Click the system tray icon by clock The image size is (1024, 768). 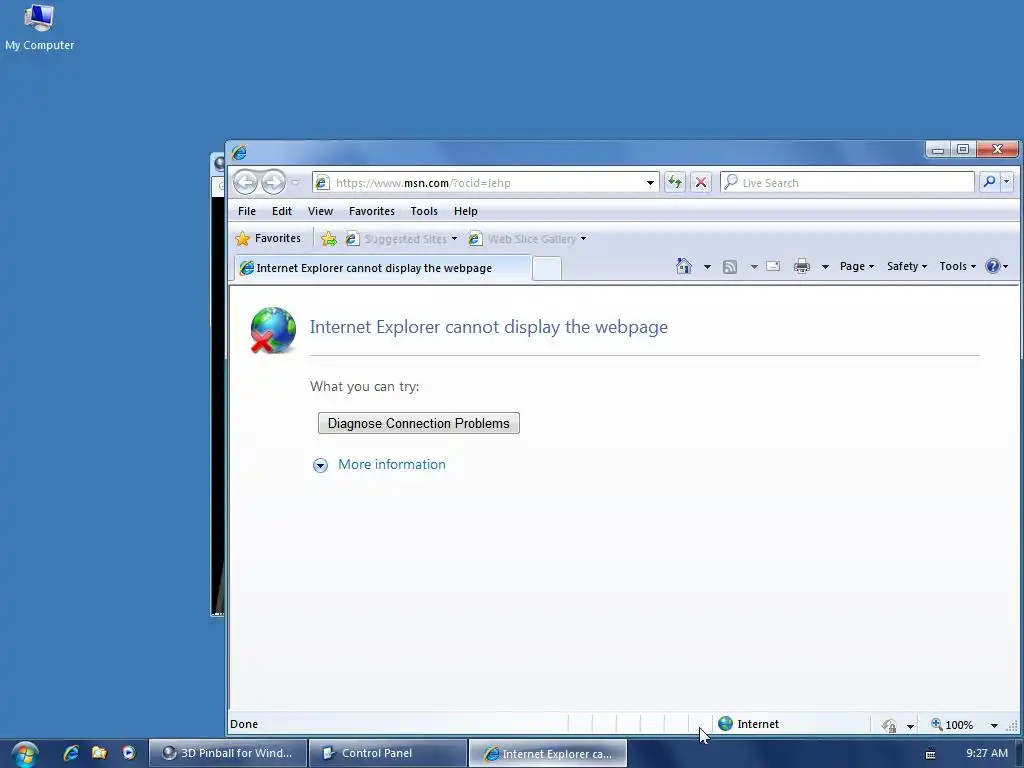(x=931, y=754)
